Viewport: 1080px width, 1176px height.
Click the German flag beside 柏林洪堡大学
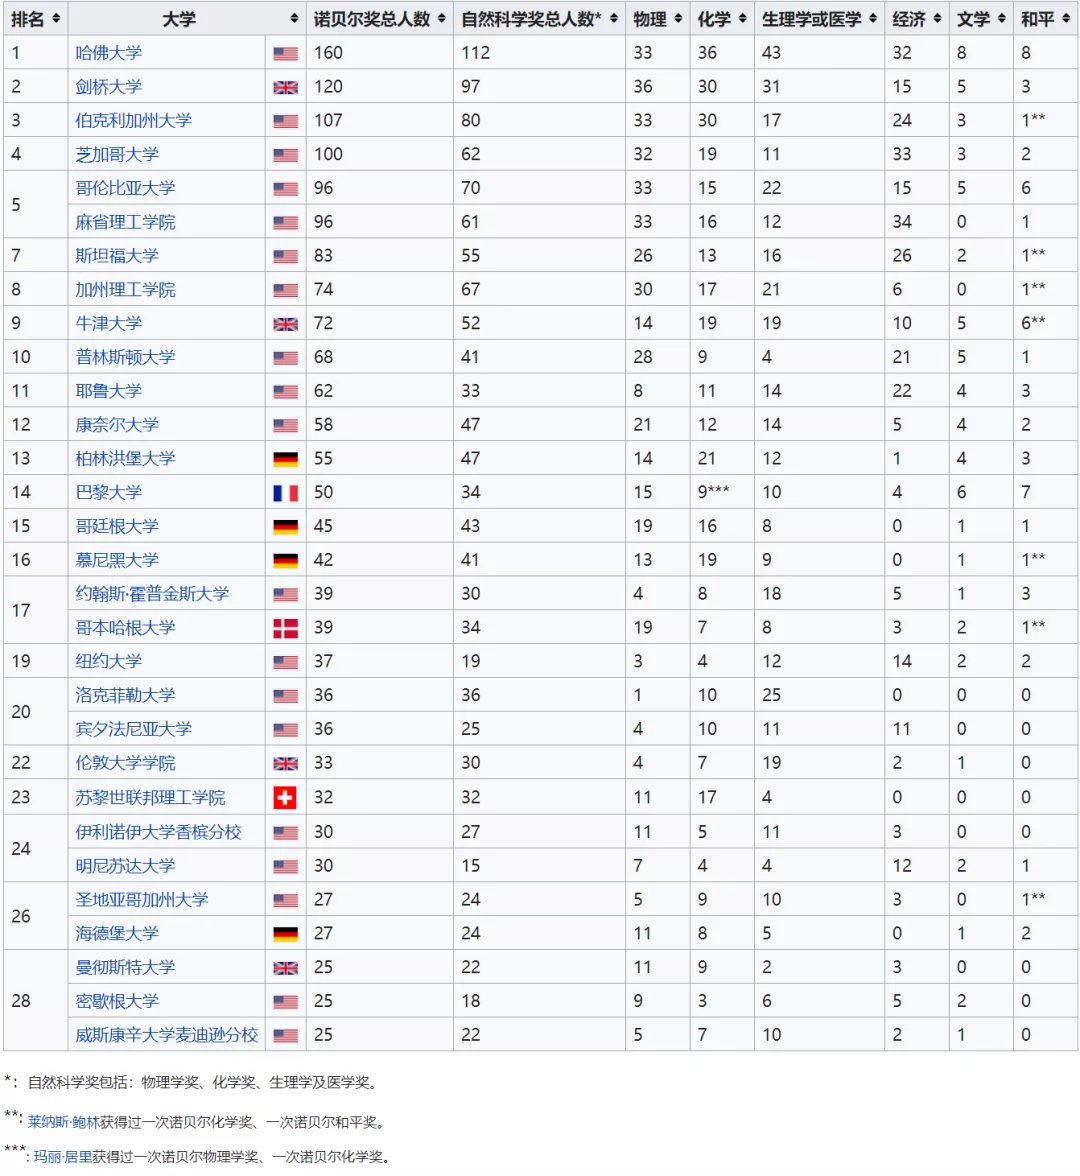[285, 459]
